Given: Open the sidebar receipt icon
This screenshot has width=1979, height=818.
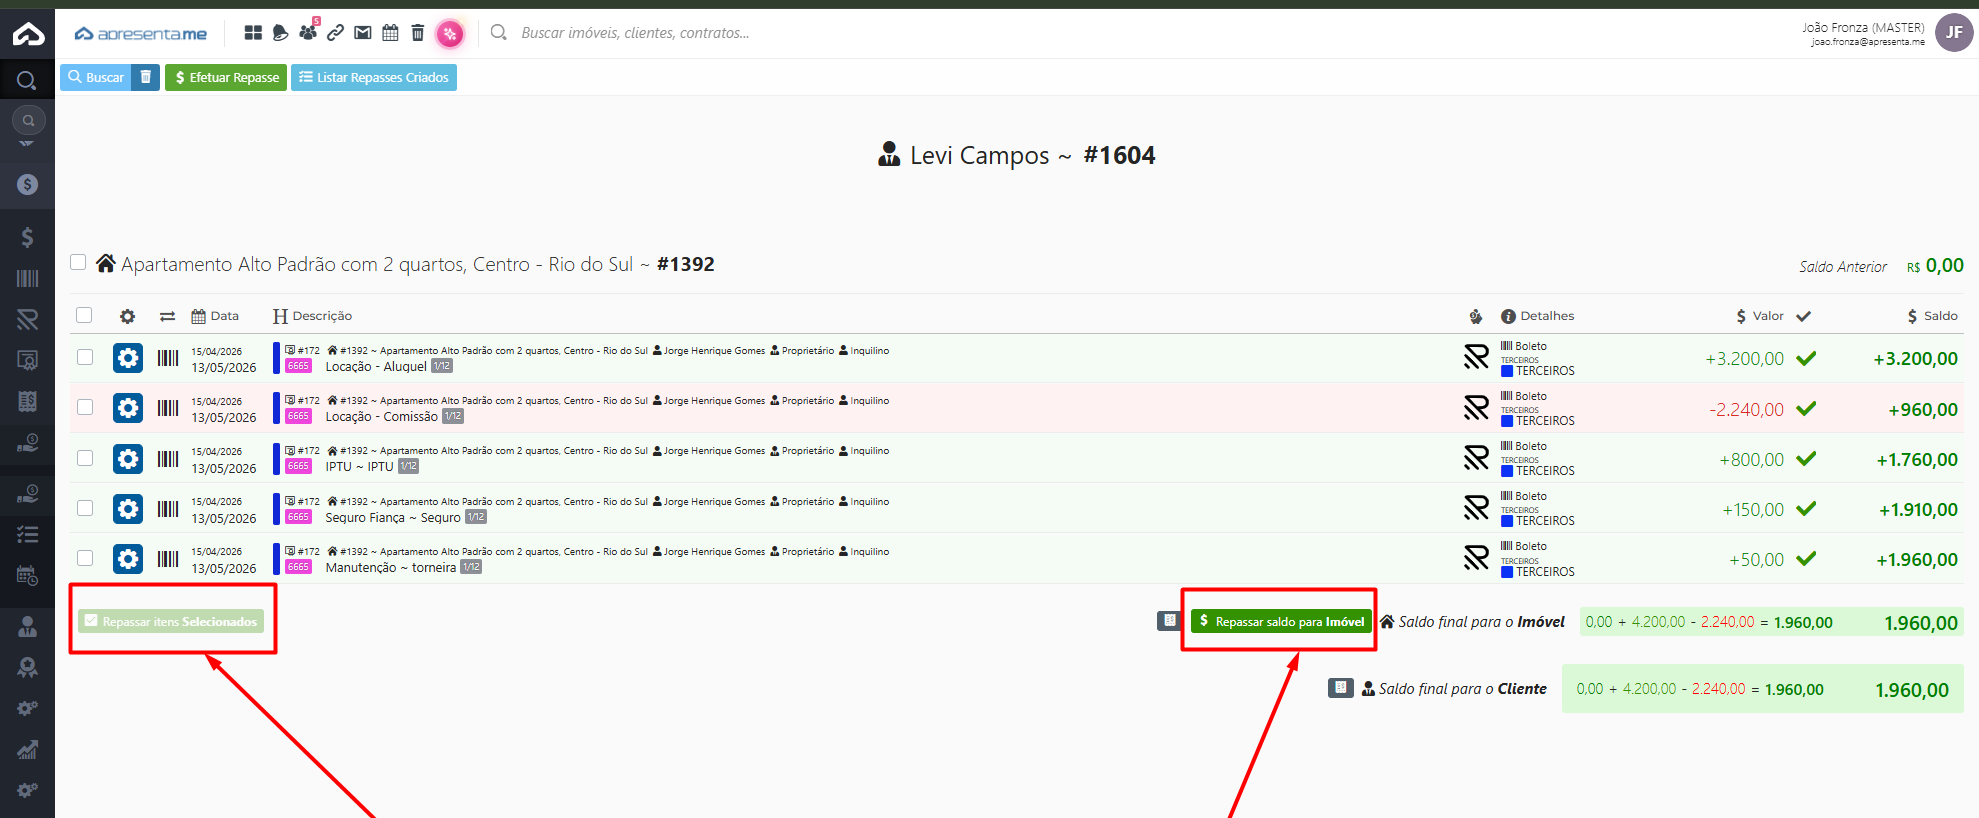Looking at the screenshot, I should click(x=27, y=401).
